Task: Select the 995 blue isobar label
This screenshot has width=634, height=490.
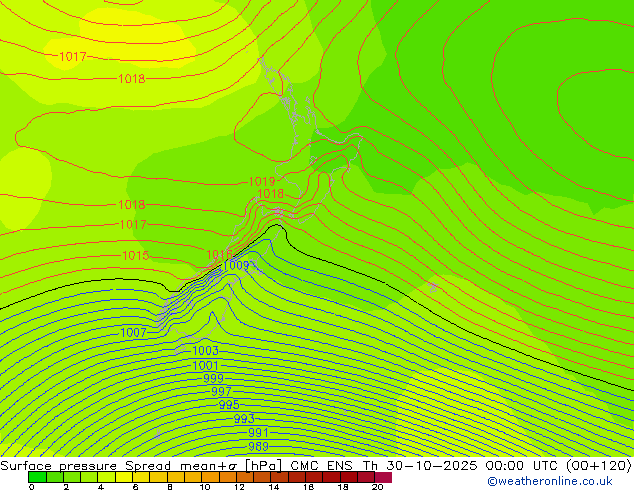Action: [x=229, y=405]
